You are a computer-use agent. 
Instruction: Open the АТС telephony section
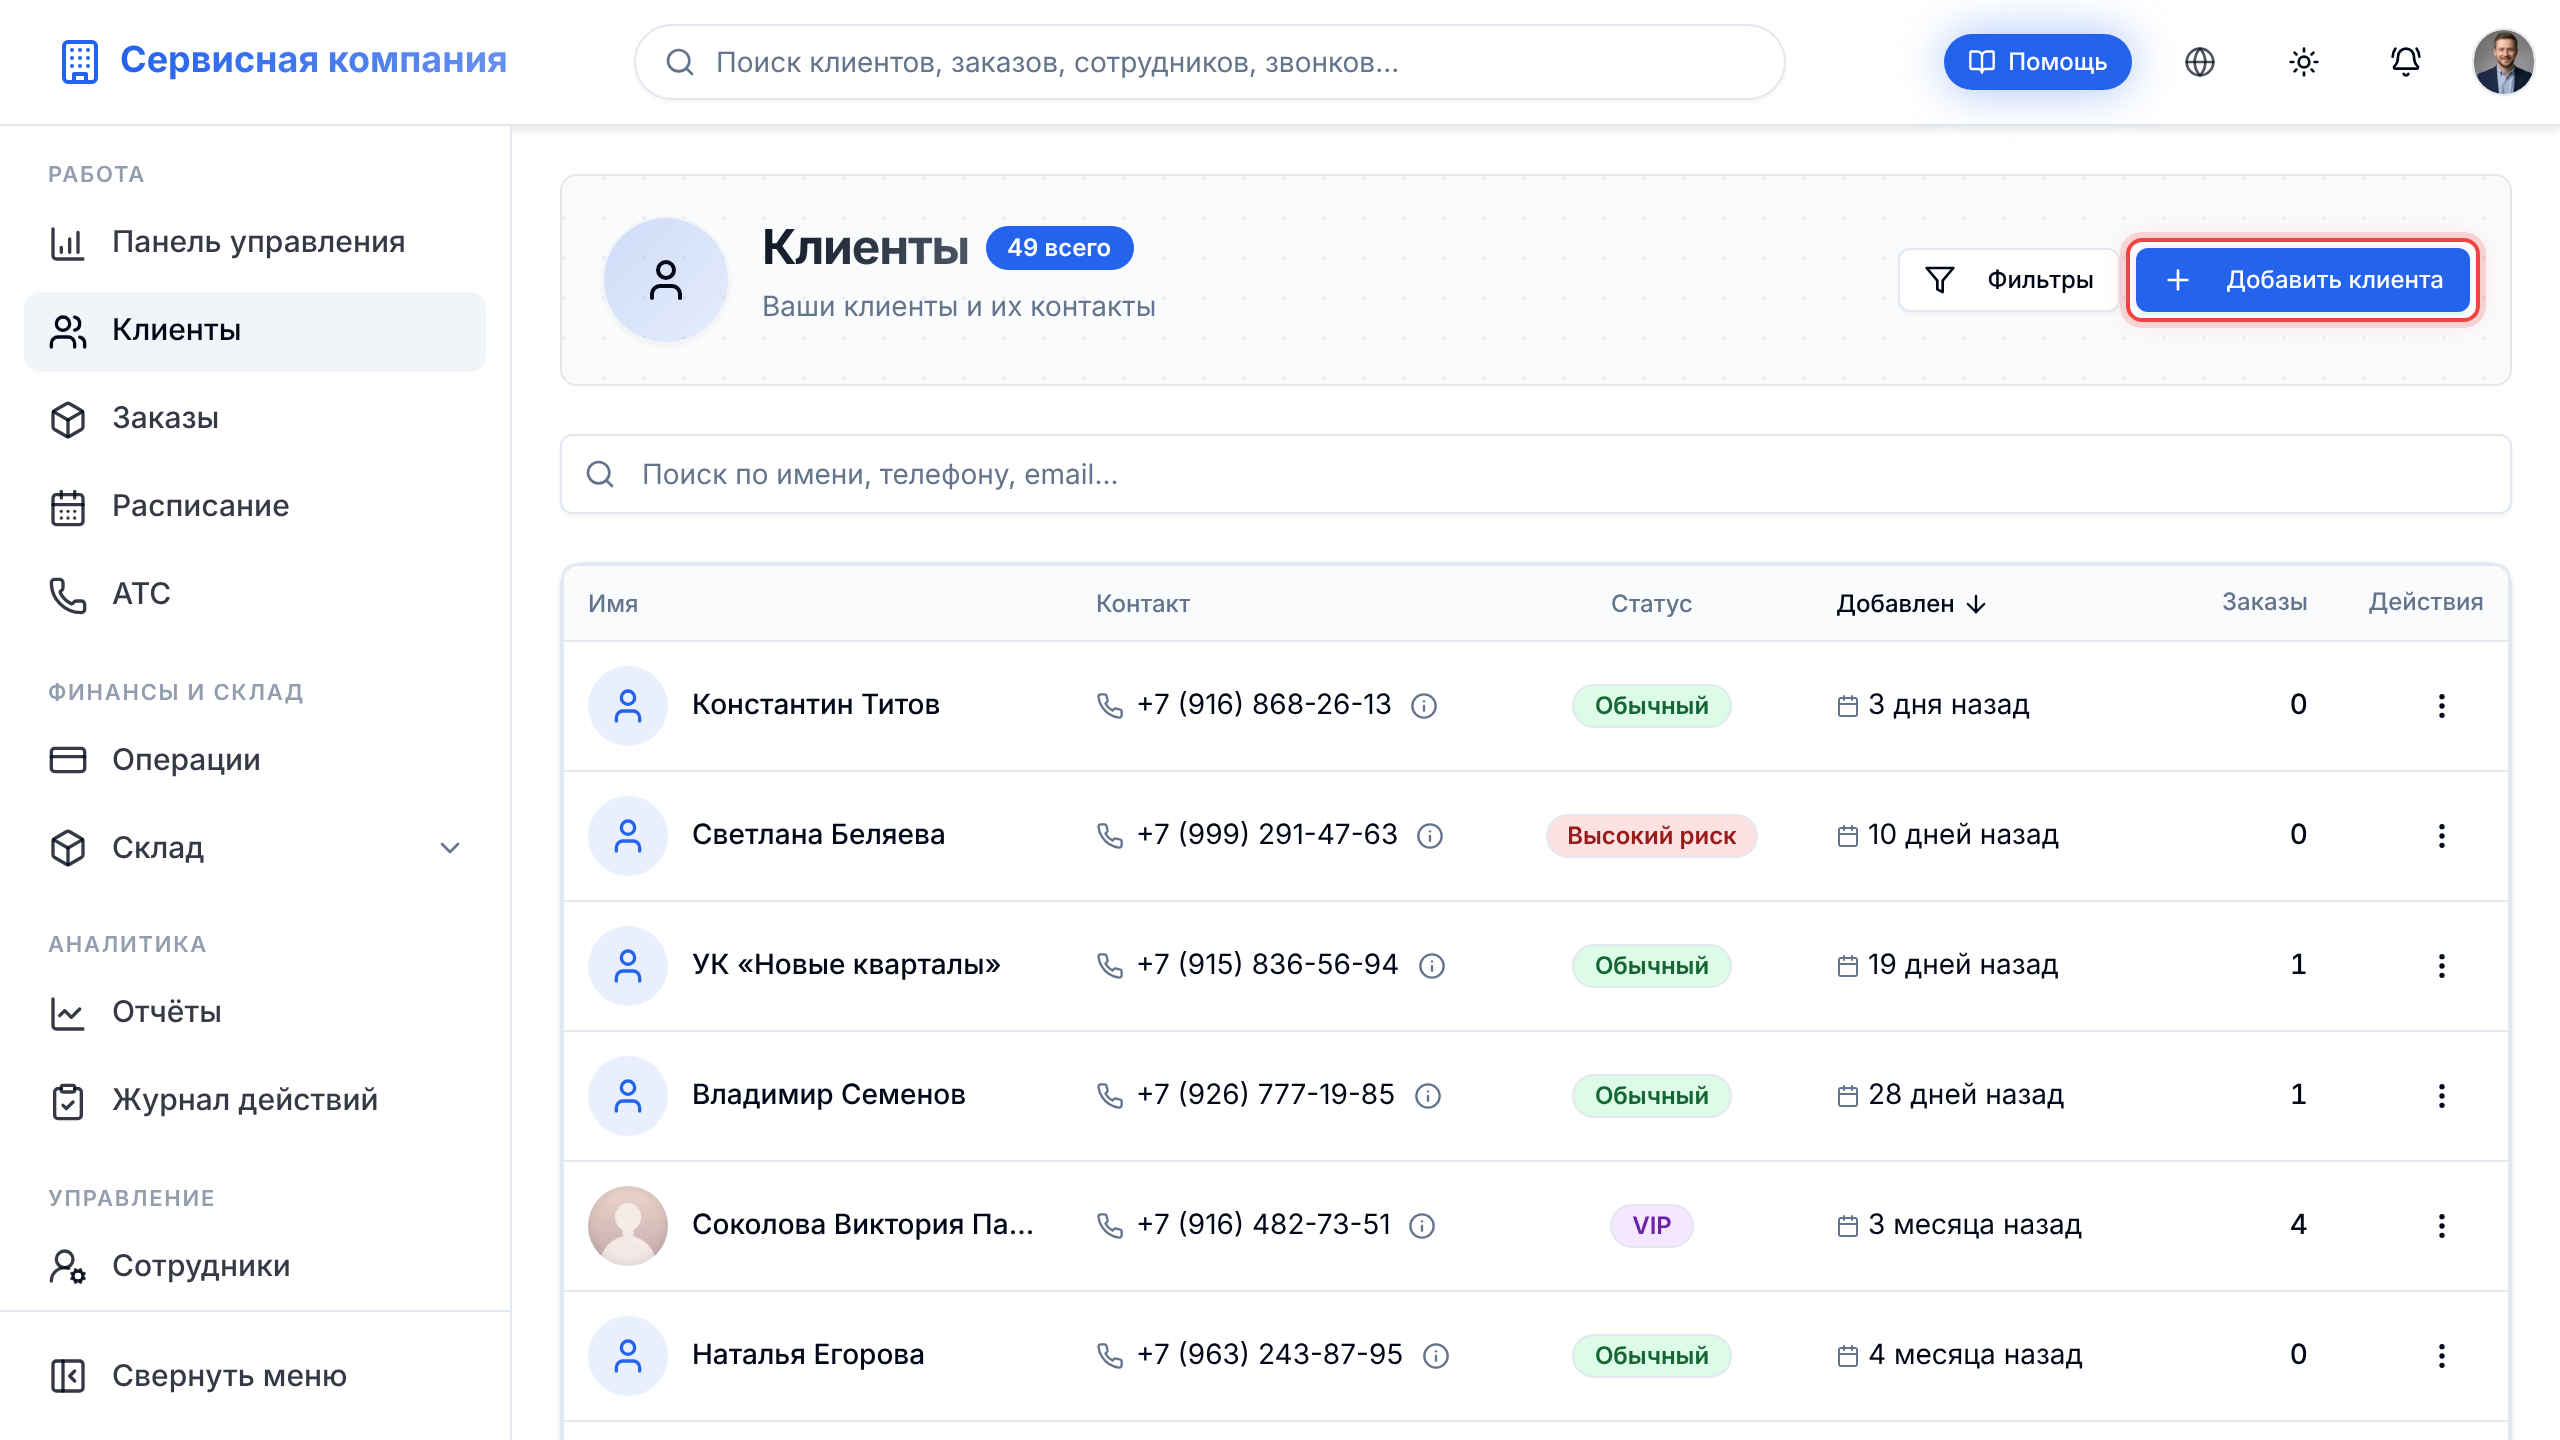[x=255, y=594]
